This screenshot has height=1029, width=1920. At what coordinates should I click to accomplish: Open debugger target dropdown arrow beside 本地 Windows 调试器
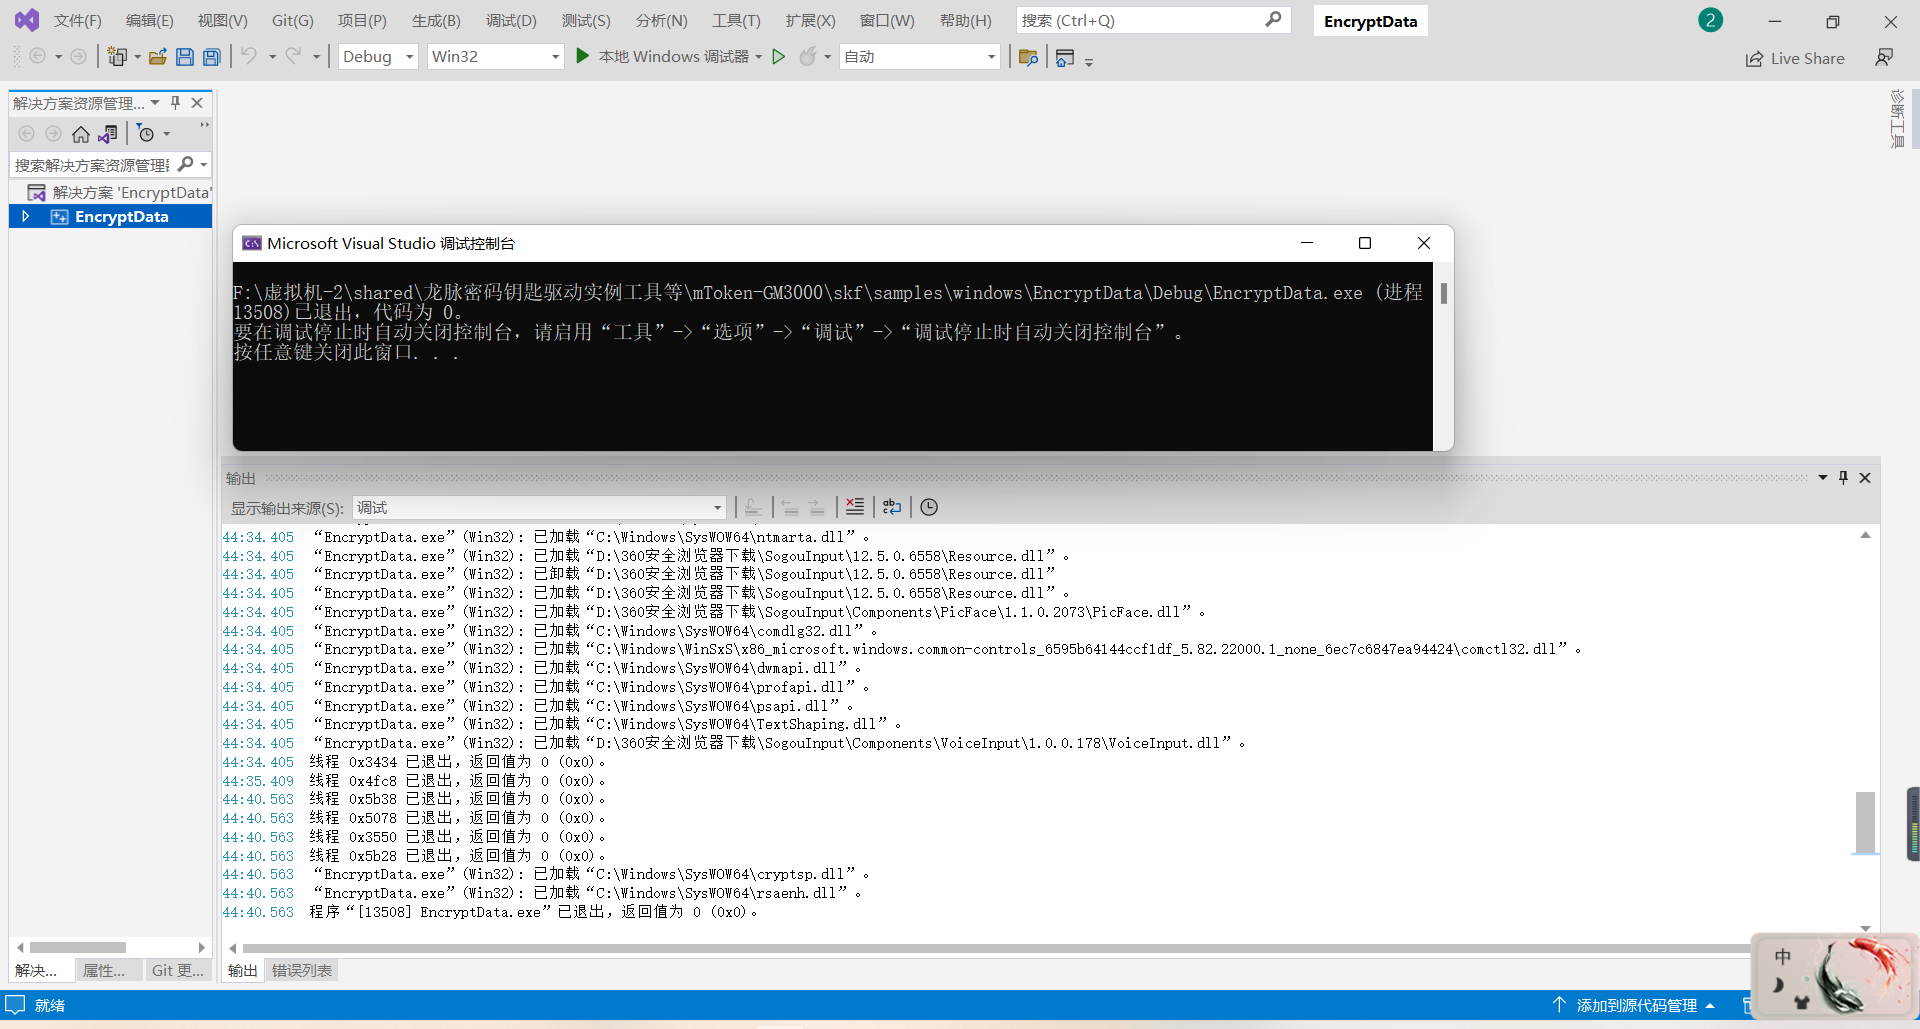[x=759, y=57]
